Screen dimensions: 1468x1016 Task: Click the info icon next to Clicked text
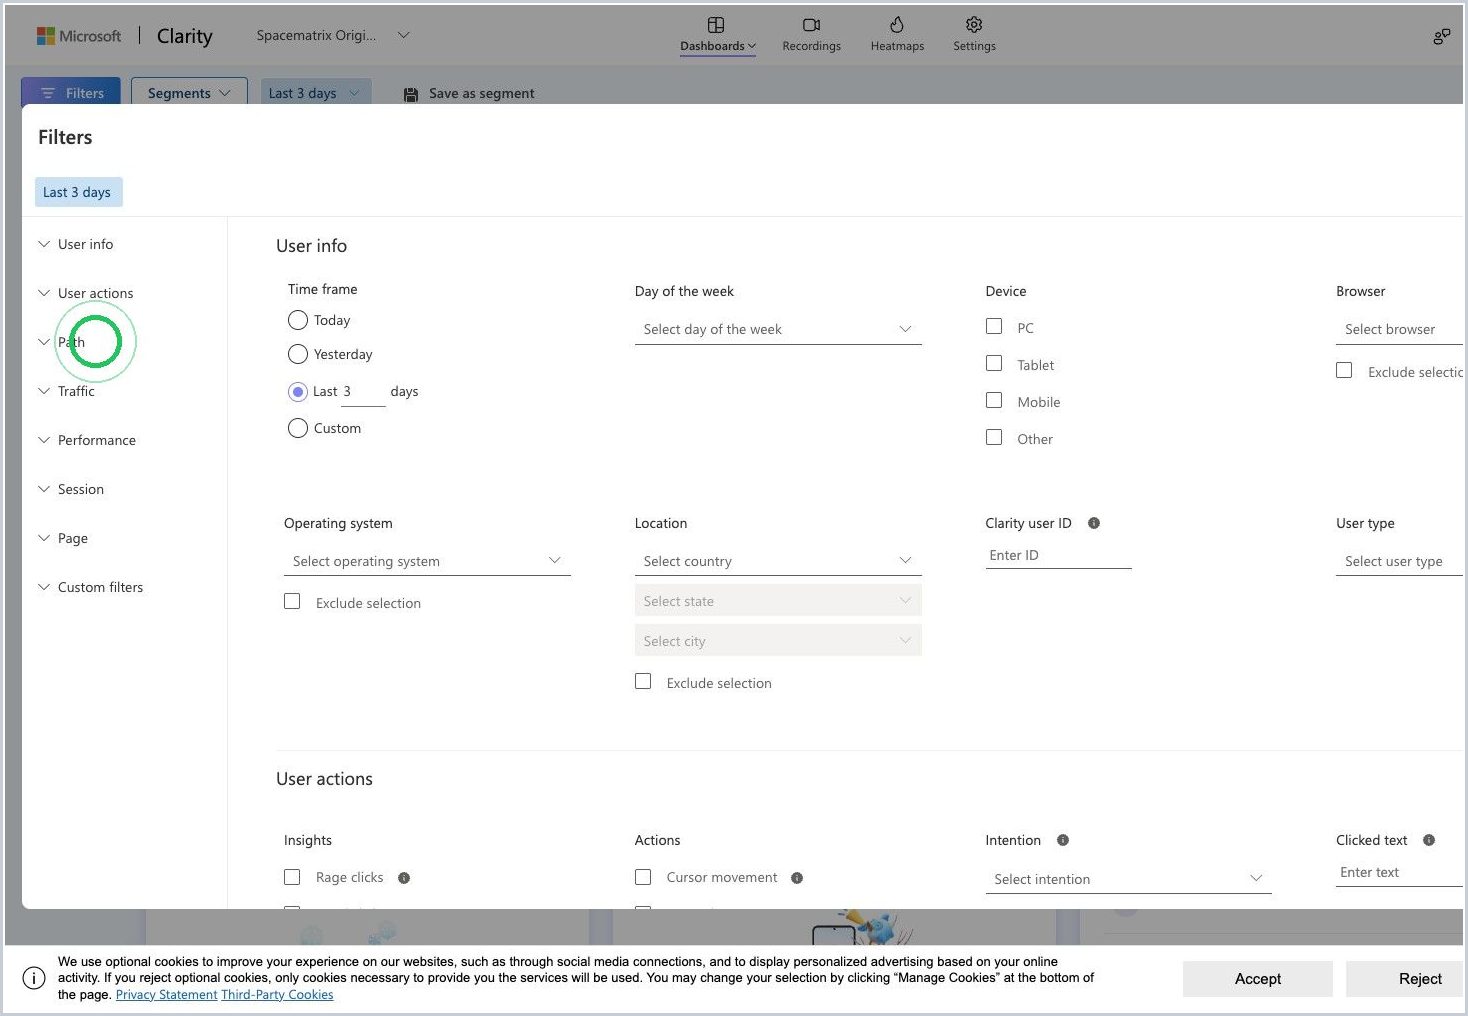[x=1429, y=840]
